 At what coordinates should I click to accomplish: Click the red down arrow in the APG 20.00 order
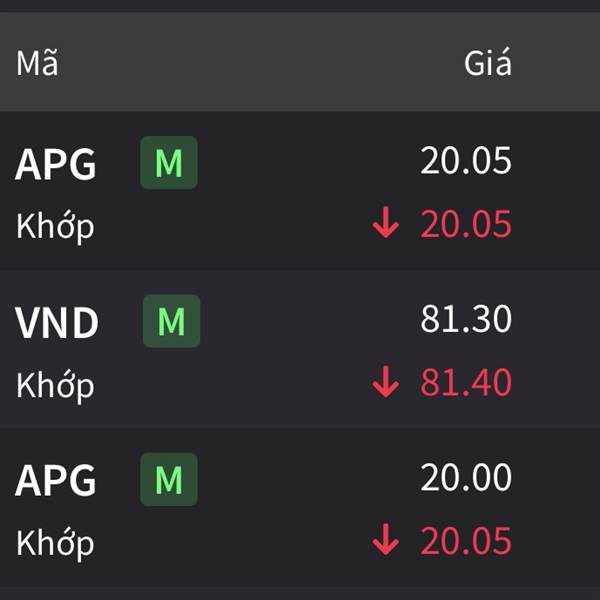coord(386,540)
